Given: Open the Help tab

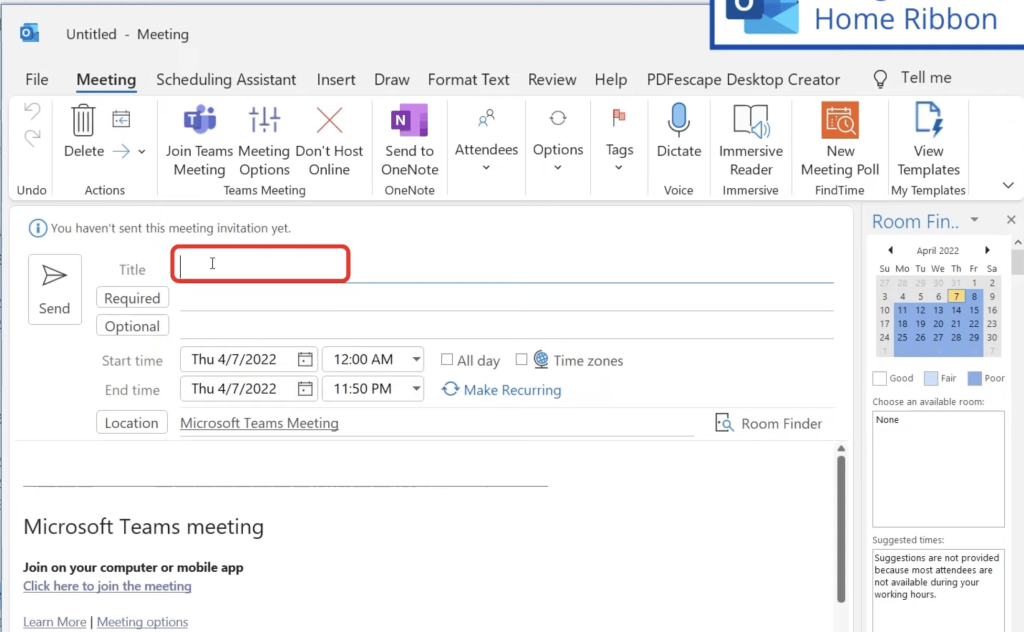Looking at the screenshot, I should (611, 80).
